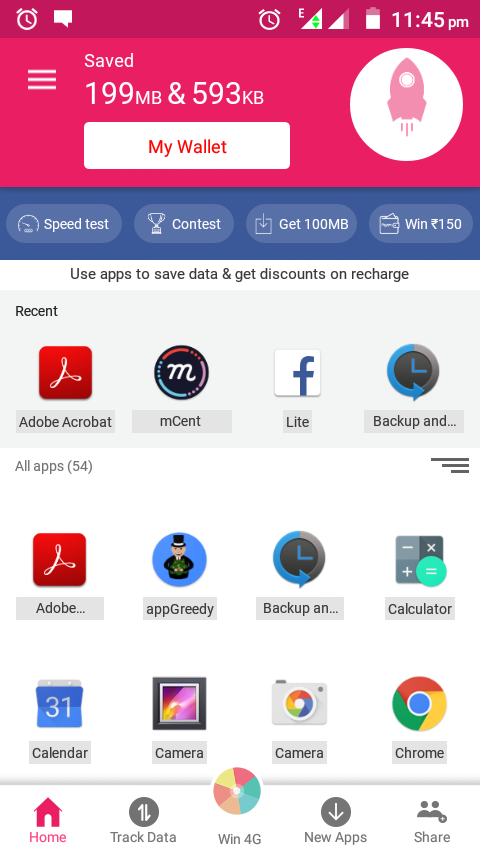Launch the Calculator app

(420, 560)
